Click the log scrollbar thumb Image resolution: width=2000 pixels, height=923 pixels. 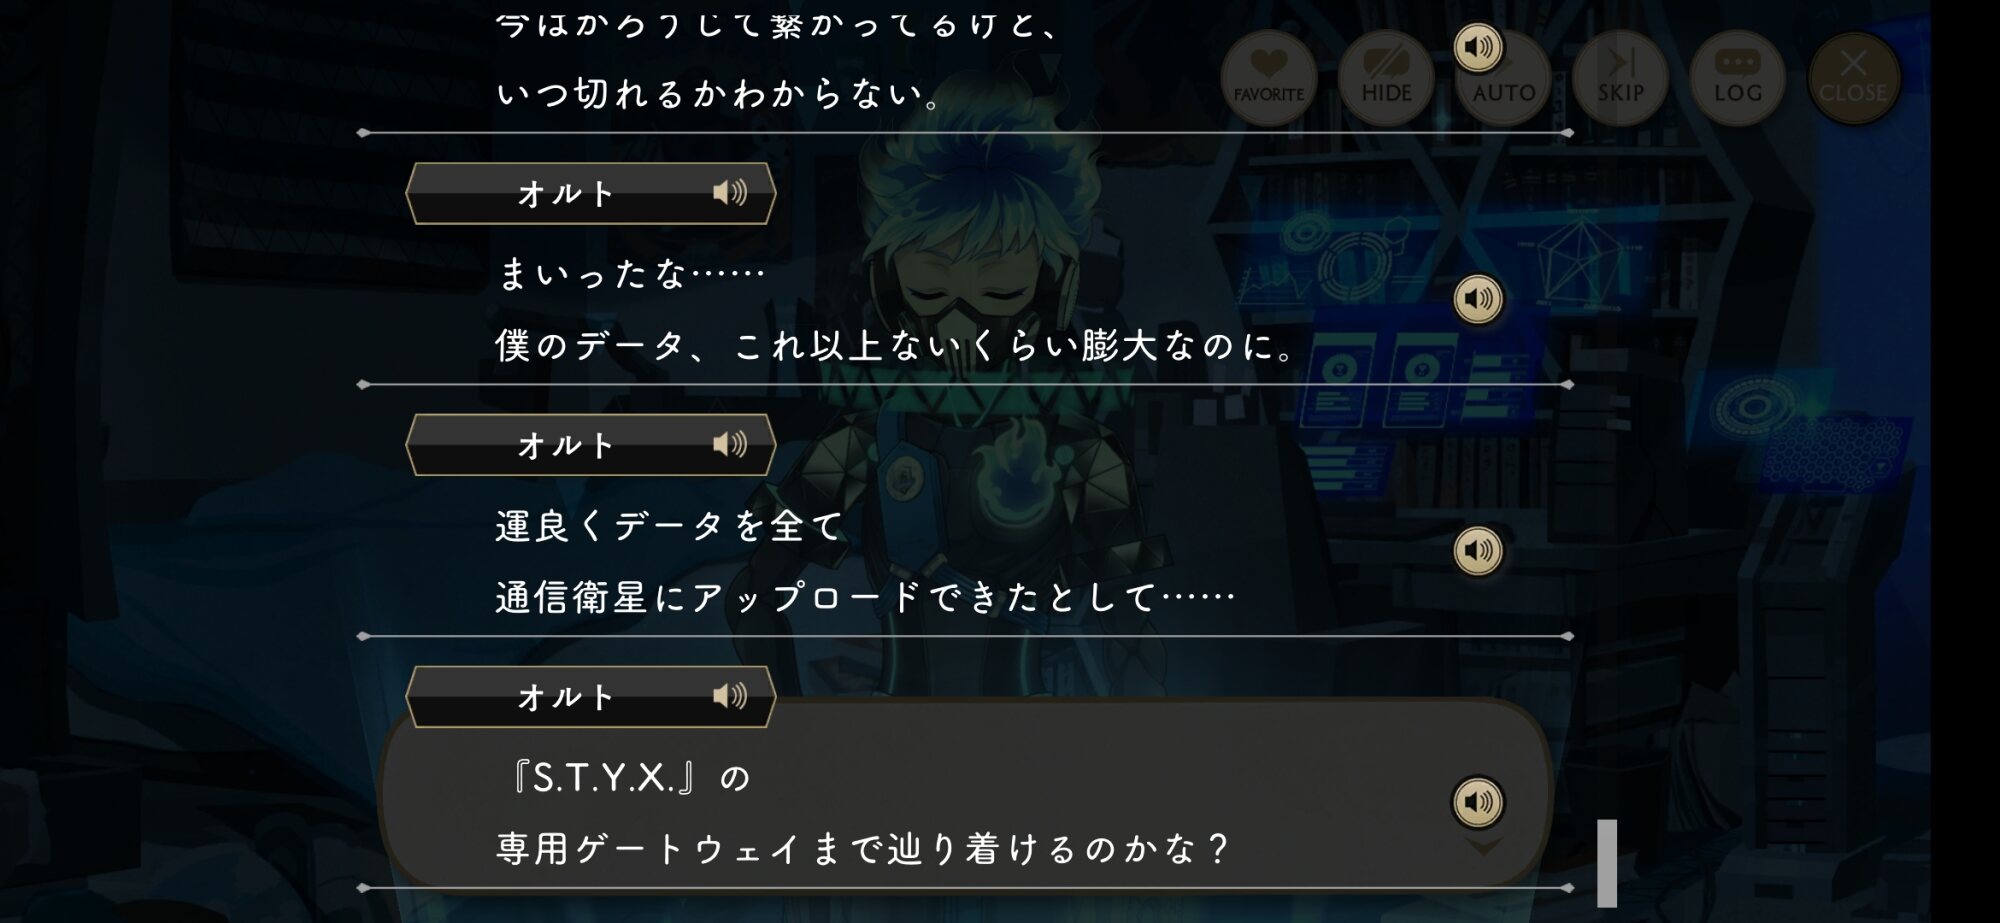click(x=1607, y=863)
